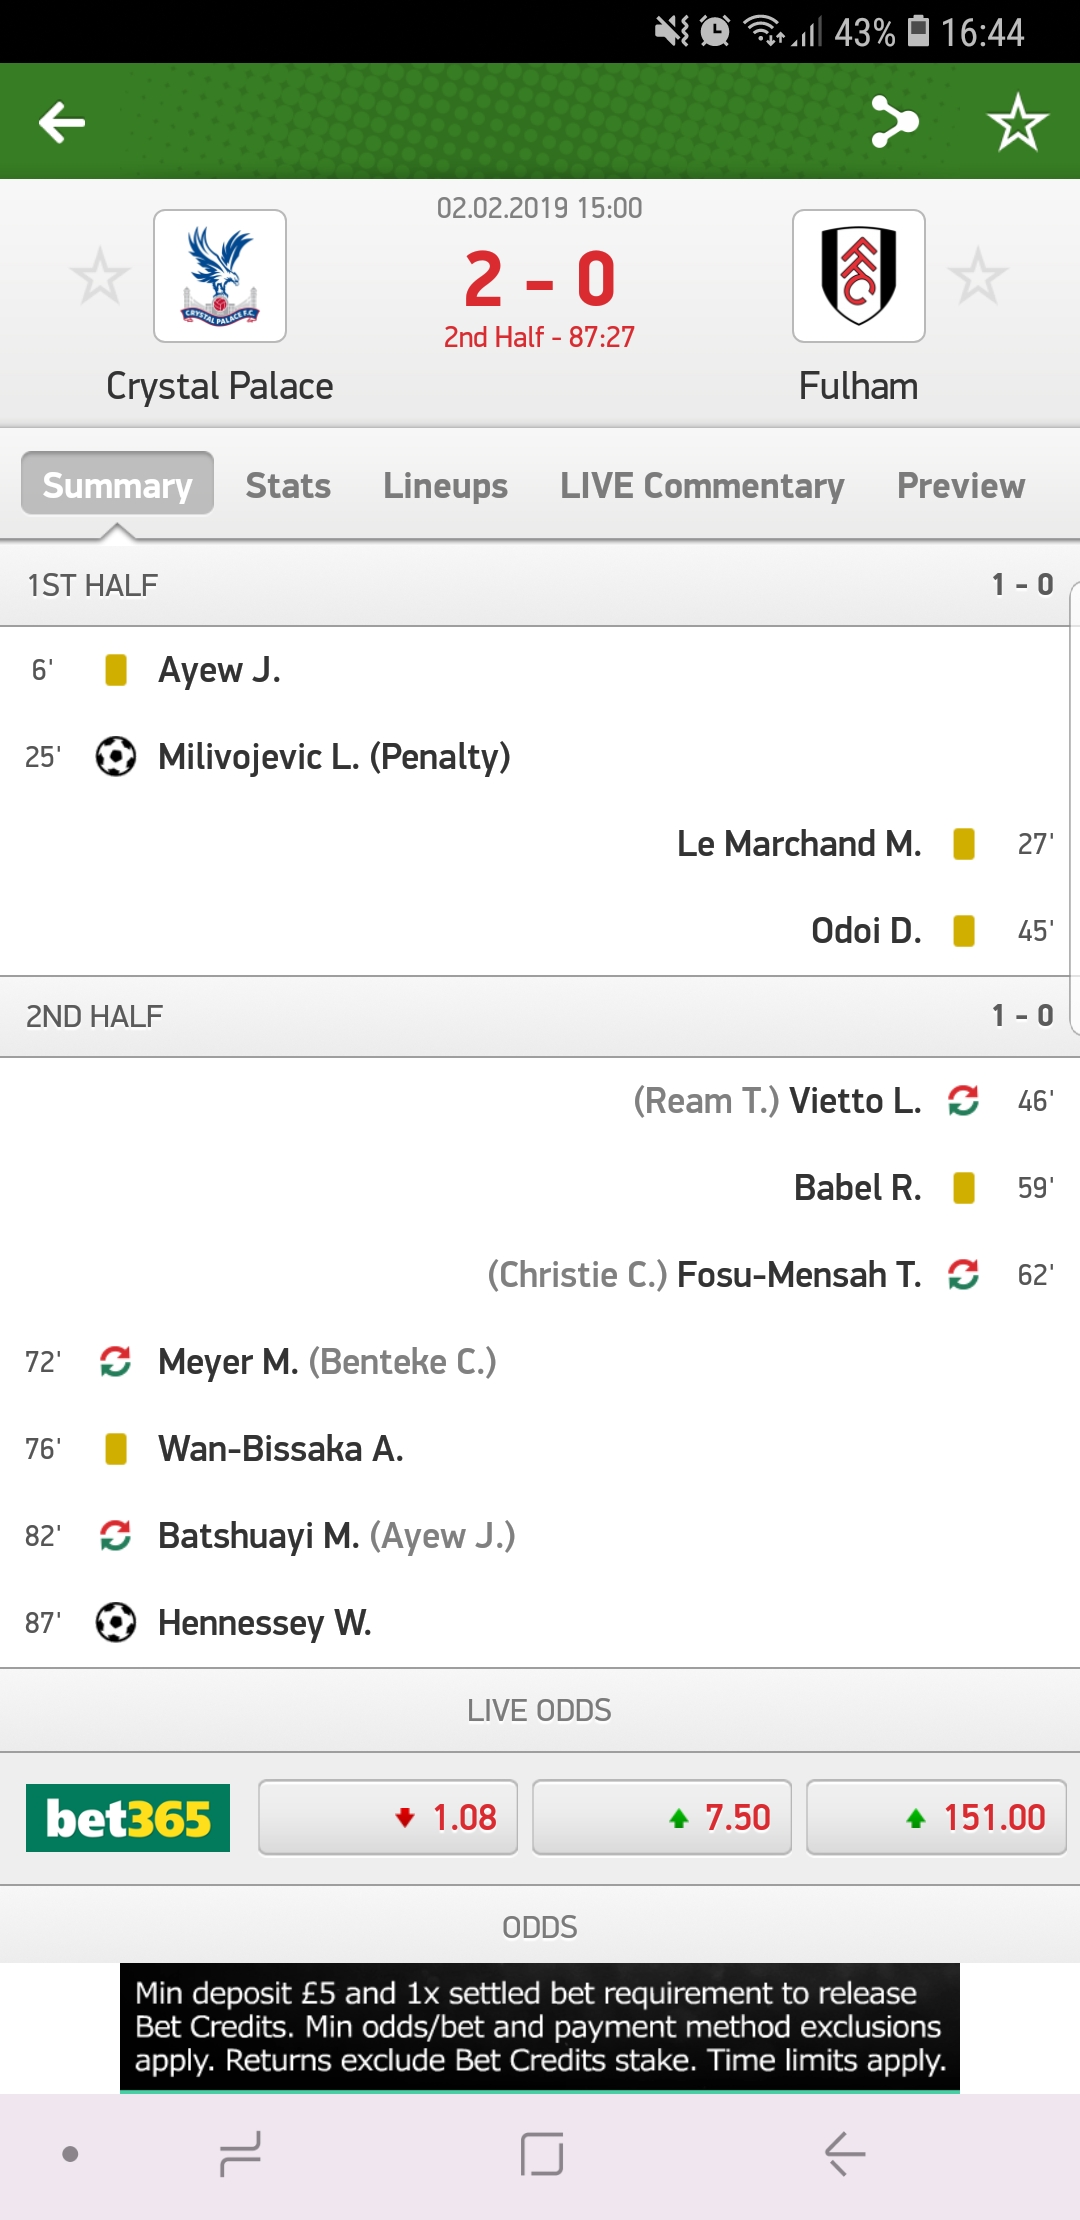This screenshot has width=1080, height=2220.
Task: View LIVE Commentary tab
Action: point(702,486)
